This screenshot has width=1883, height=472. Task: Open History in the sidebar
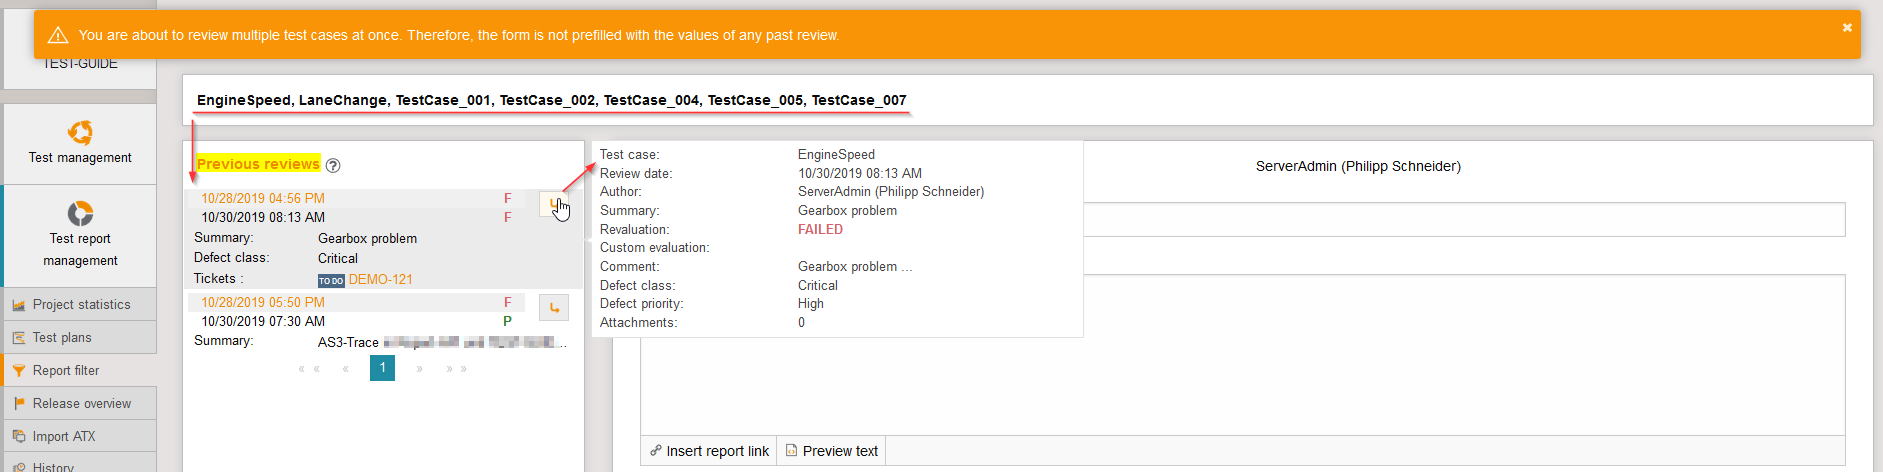click(x=53, y=466)
